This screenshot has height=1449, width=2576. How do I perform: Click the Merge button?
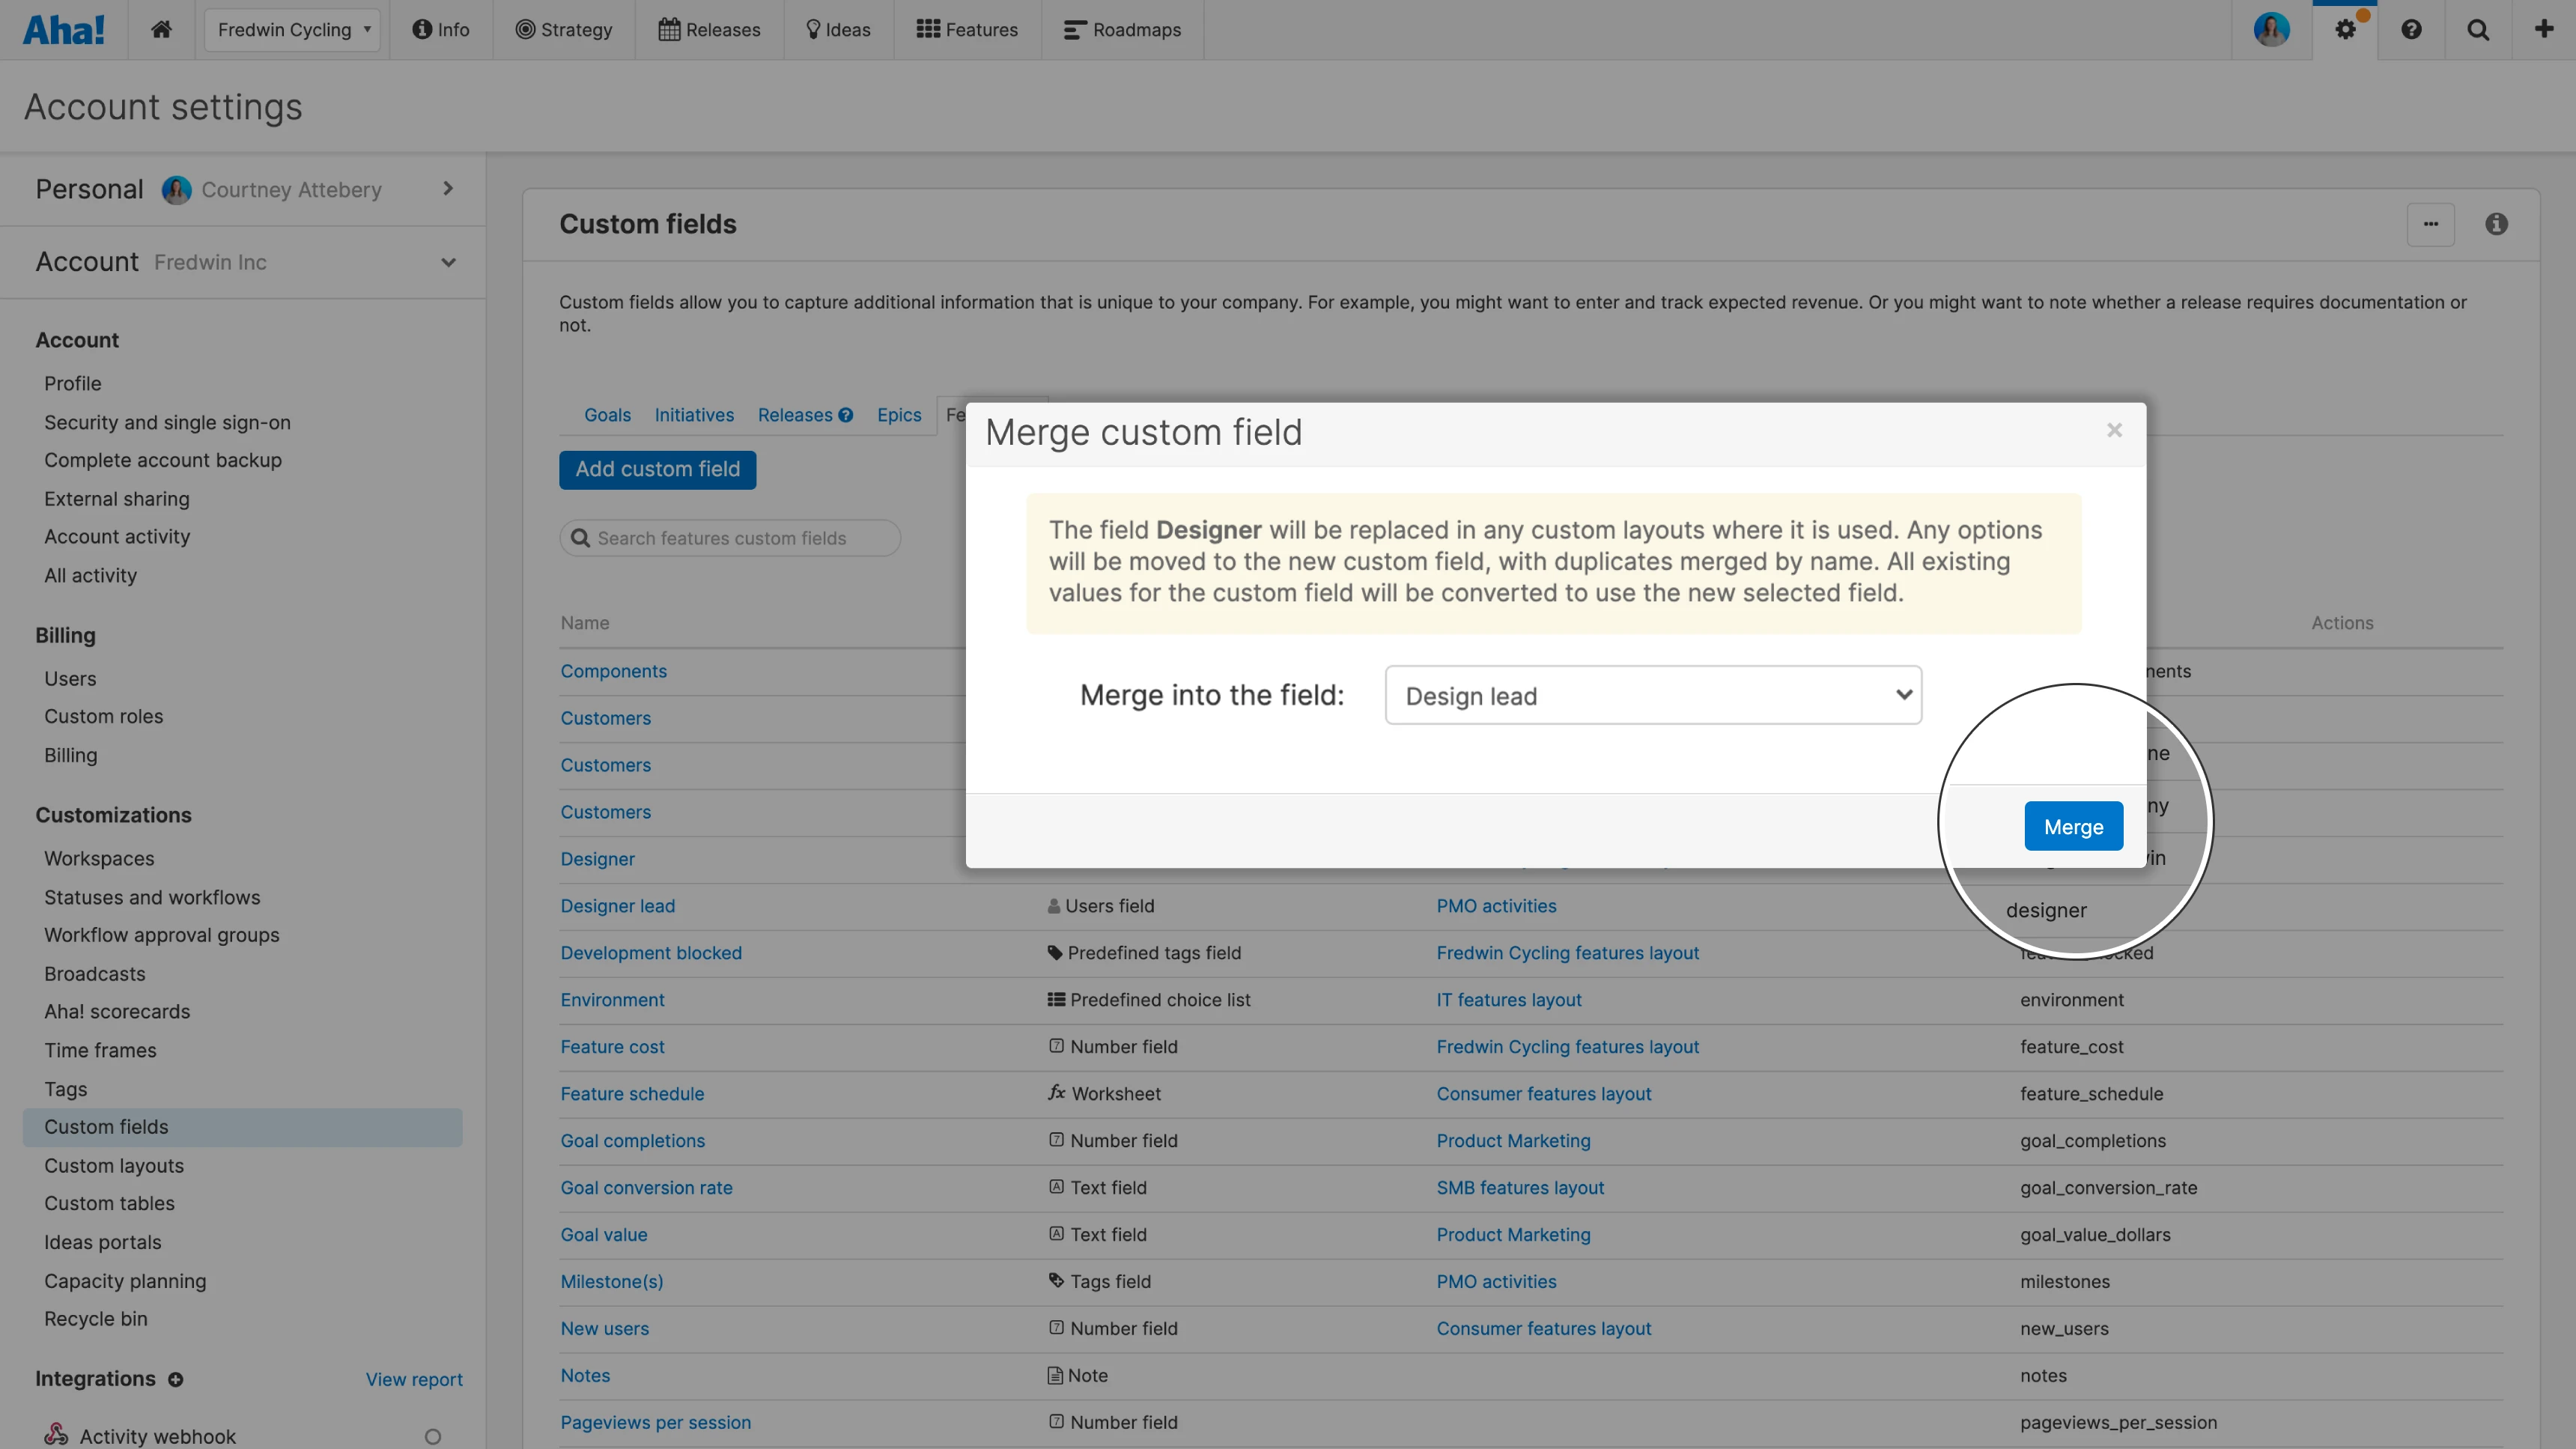[2073, 826]
